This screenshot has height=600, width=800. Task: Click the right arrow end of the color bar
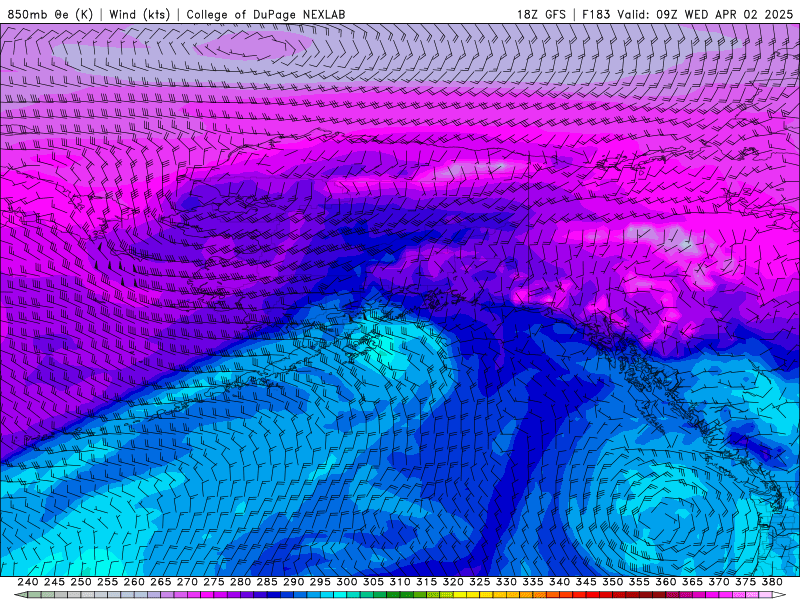point(779,595)
